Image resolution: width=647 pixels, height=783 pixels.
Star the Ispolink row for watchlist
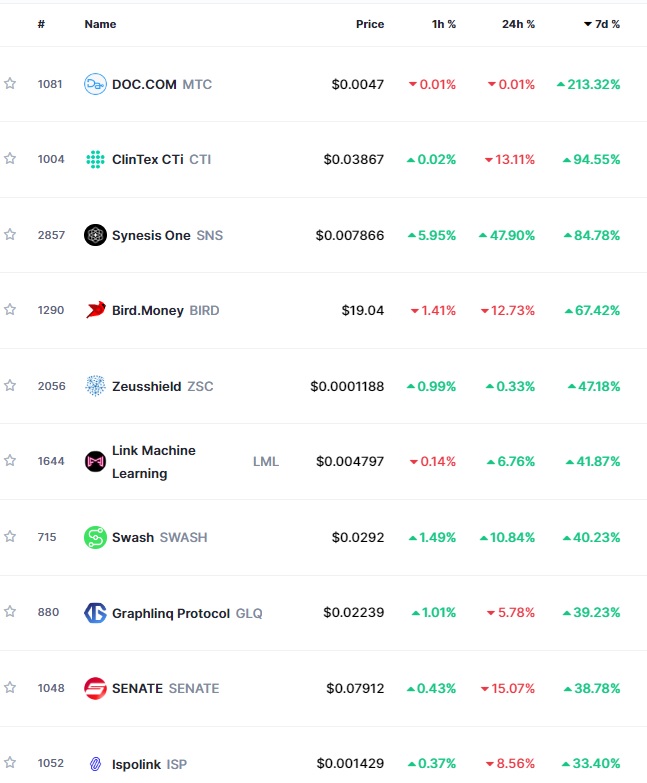(10, 763)
